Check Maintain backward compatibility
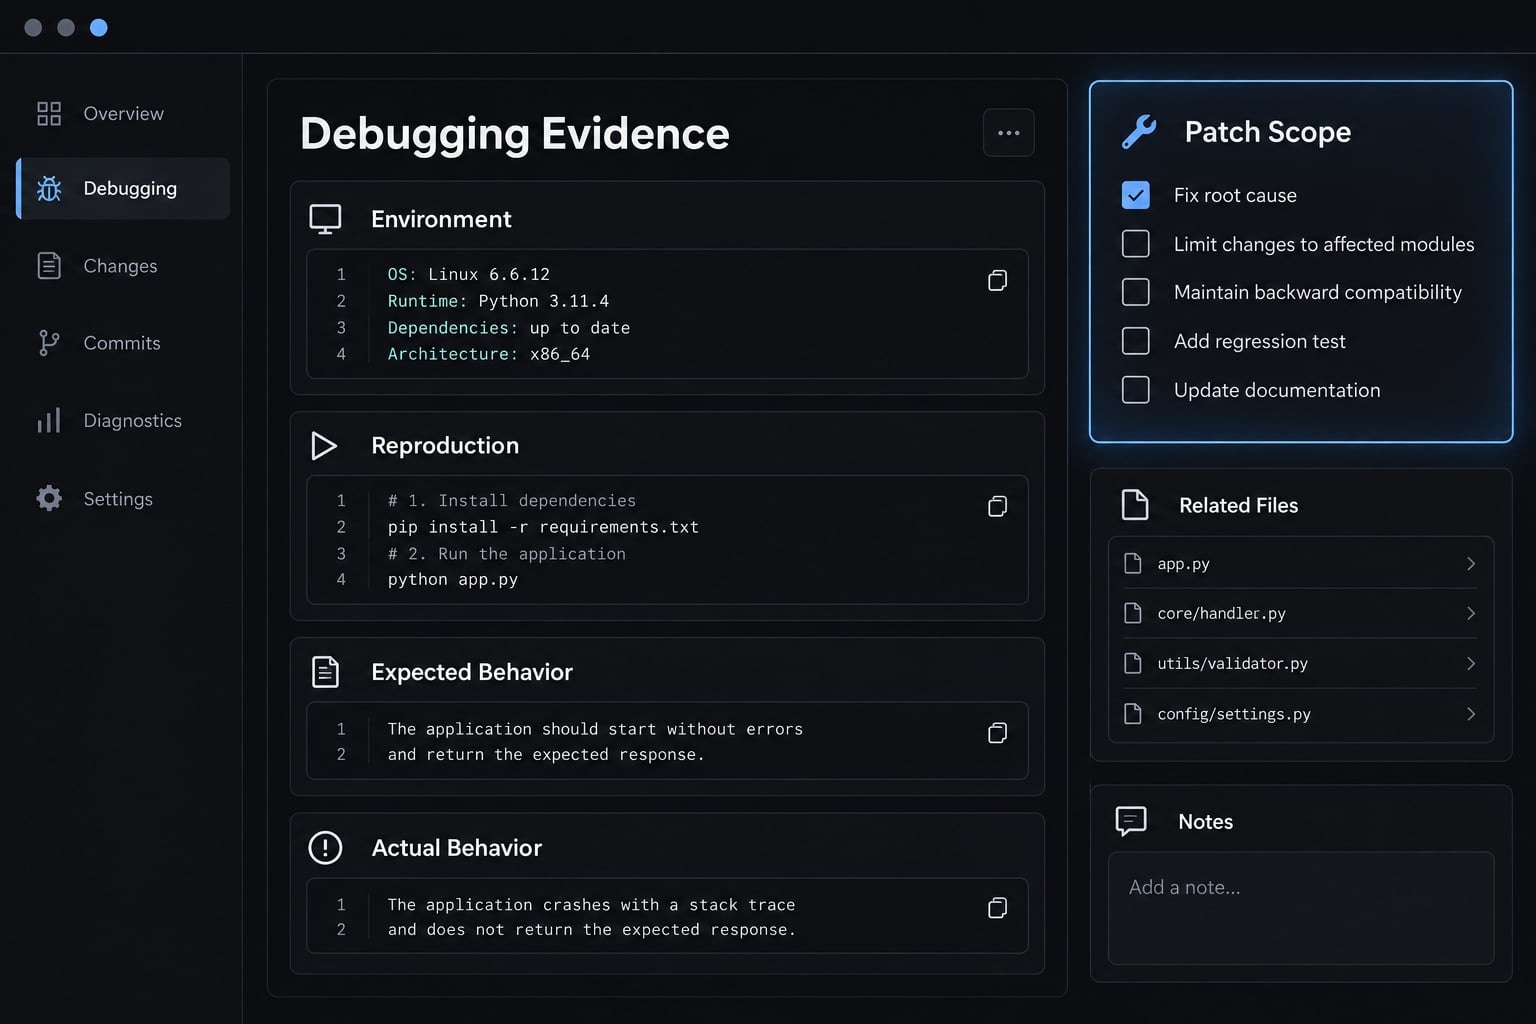Viewport: 1536px width, 1024px height. [x=1136, y=292]
